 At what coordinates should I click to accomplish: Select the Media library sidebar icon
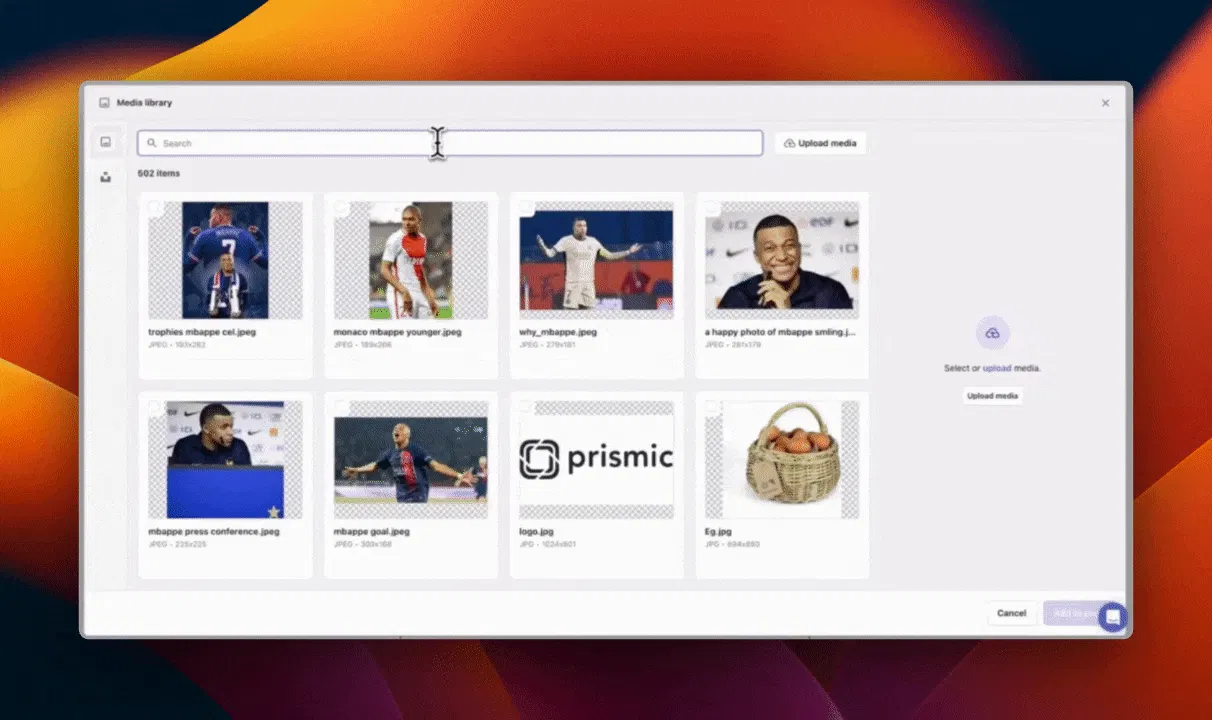[105, 142]
